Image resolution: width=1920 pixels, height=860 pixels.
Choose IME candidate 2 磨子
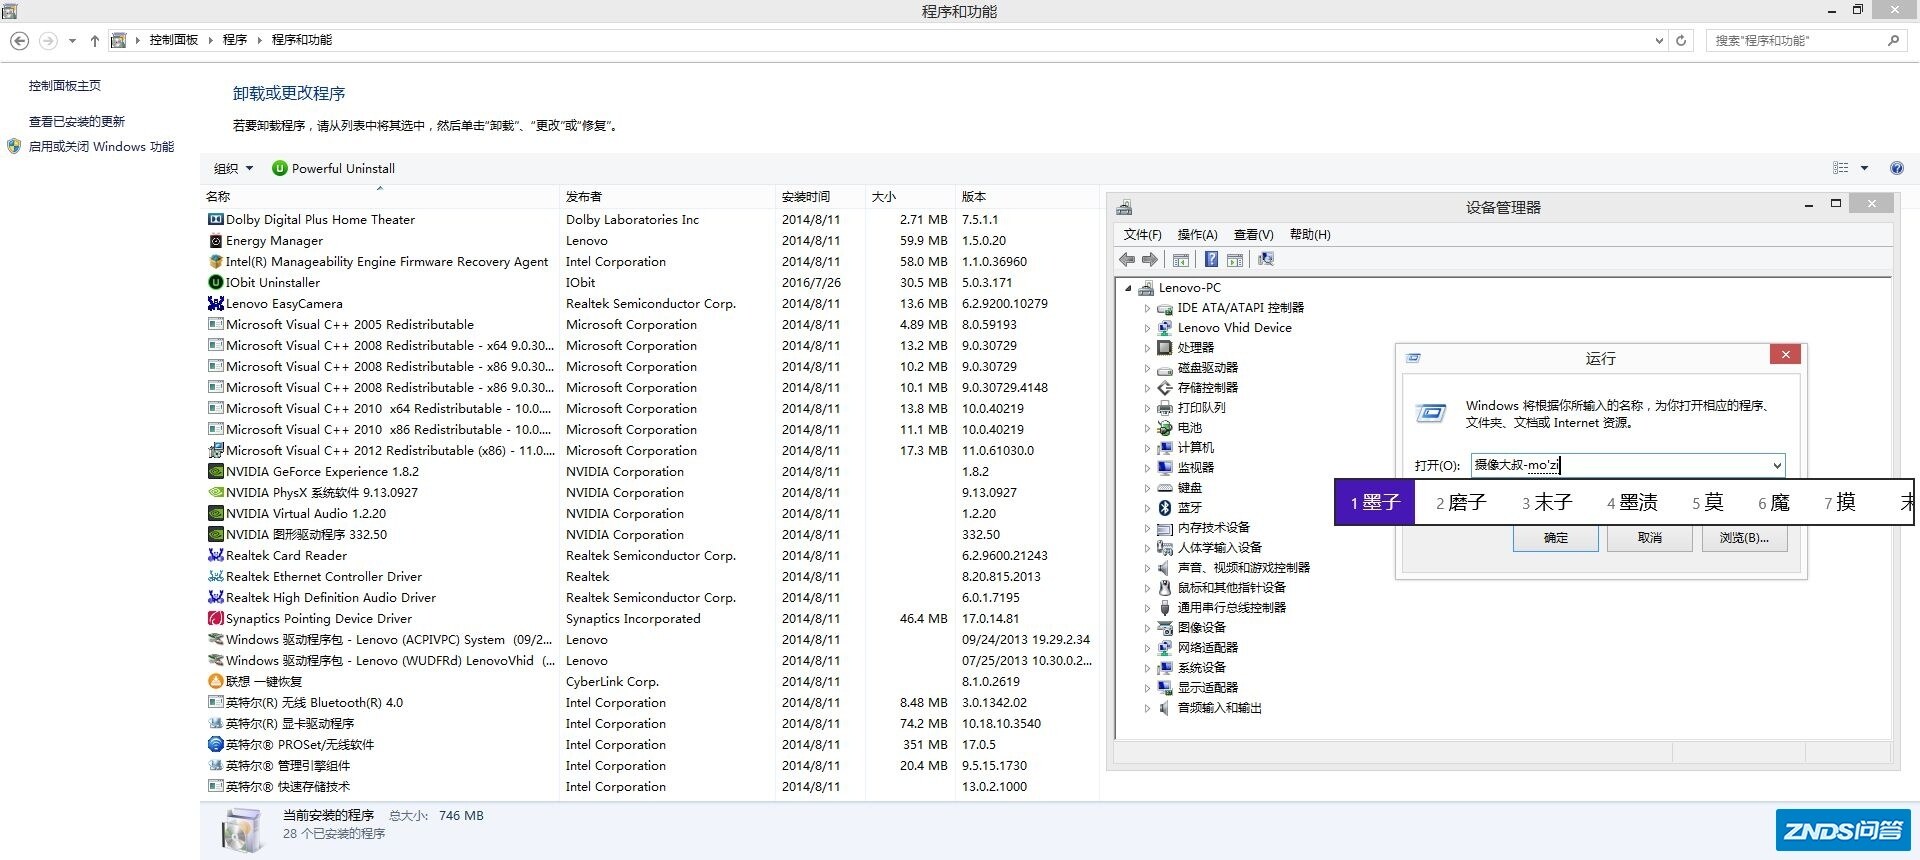click(1461, 502)
